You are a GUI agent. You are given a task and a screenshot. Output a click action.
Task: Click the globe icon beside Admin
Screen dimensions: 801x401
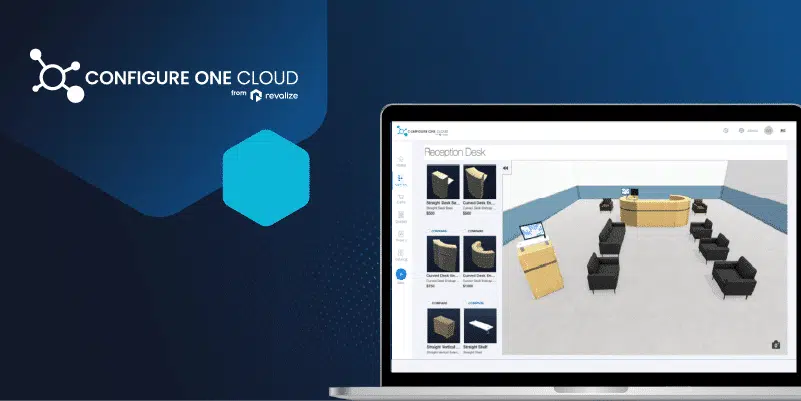(x=741, y=131)
